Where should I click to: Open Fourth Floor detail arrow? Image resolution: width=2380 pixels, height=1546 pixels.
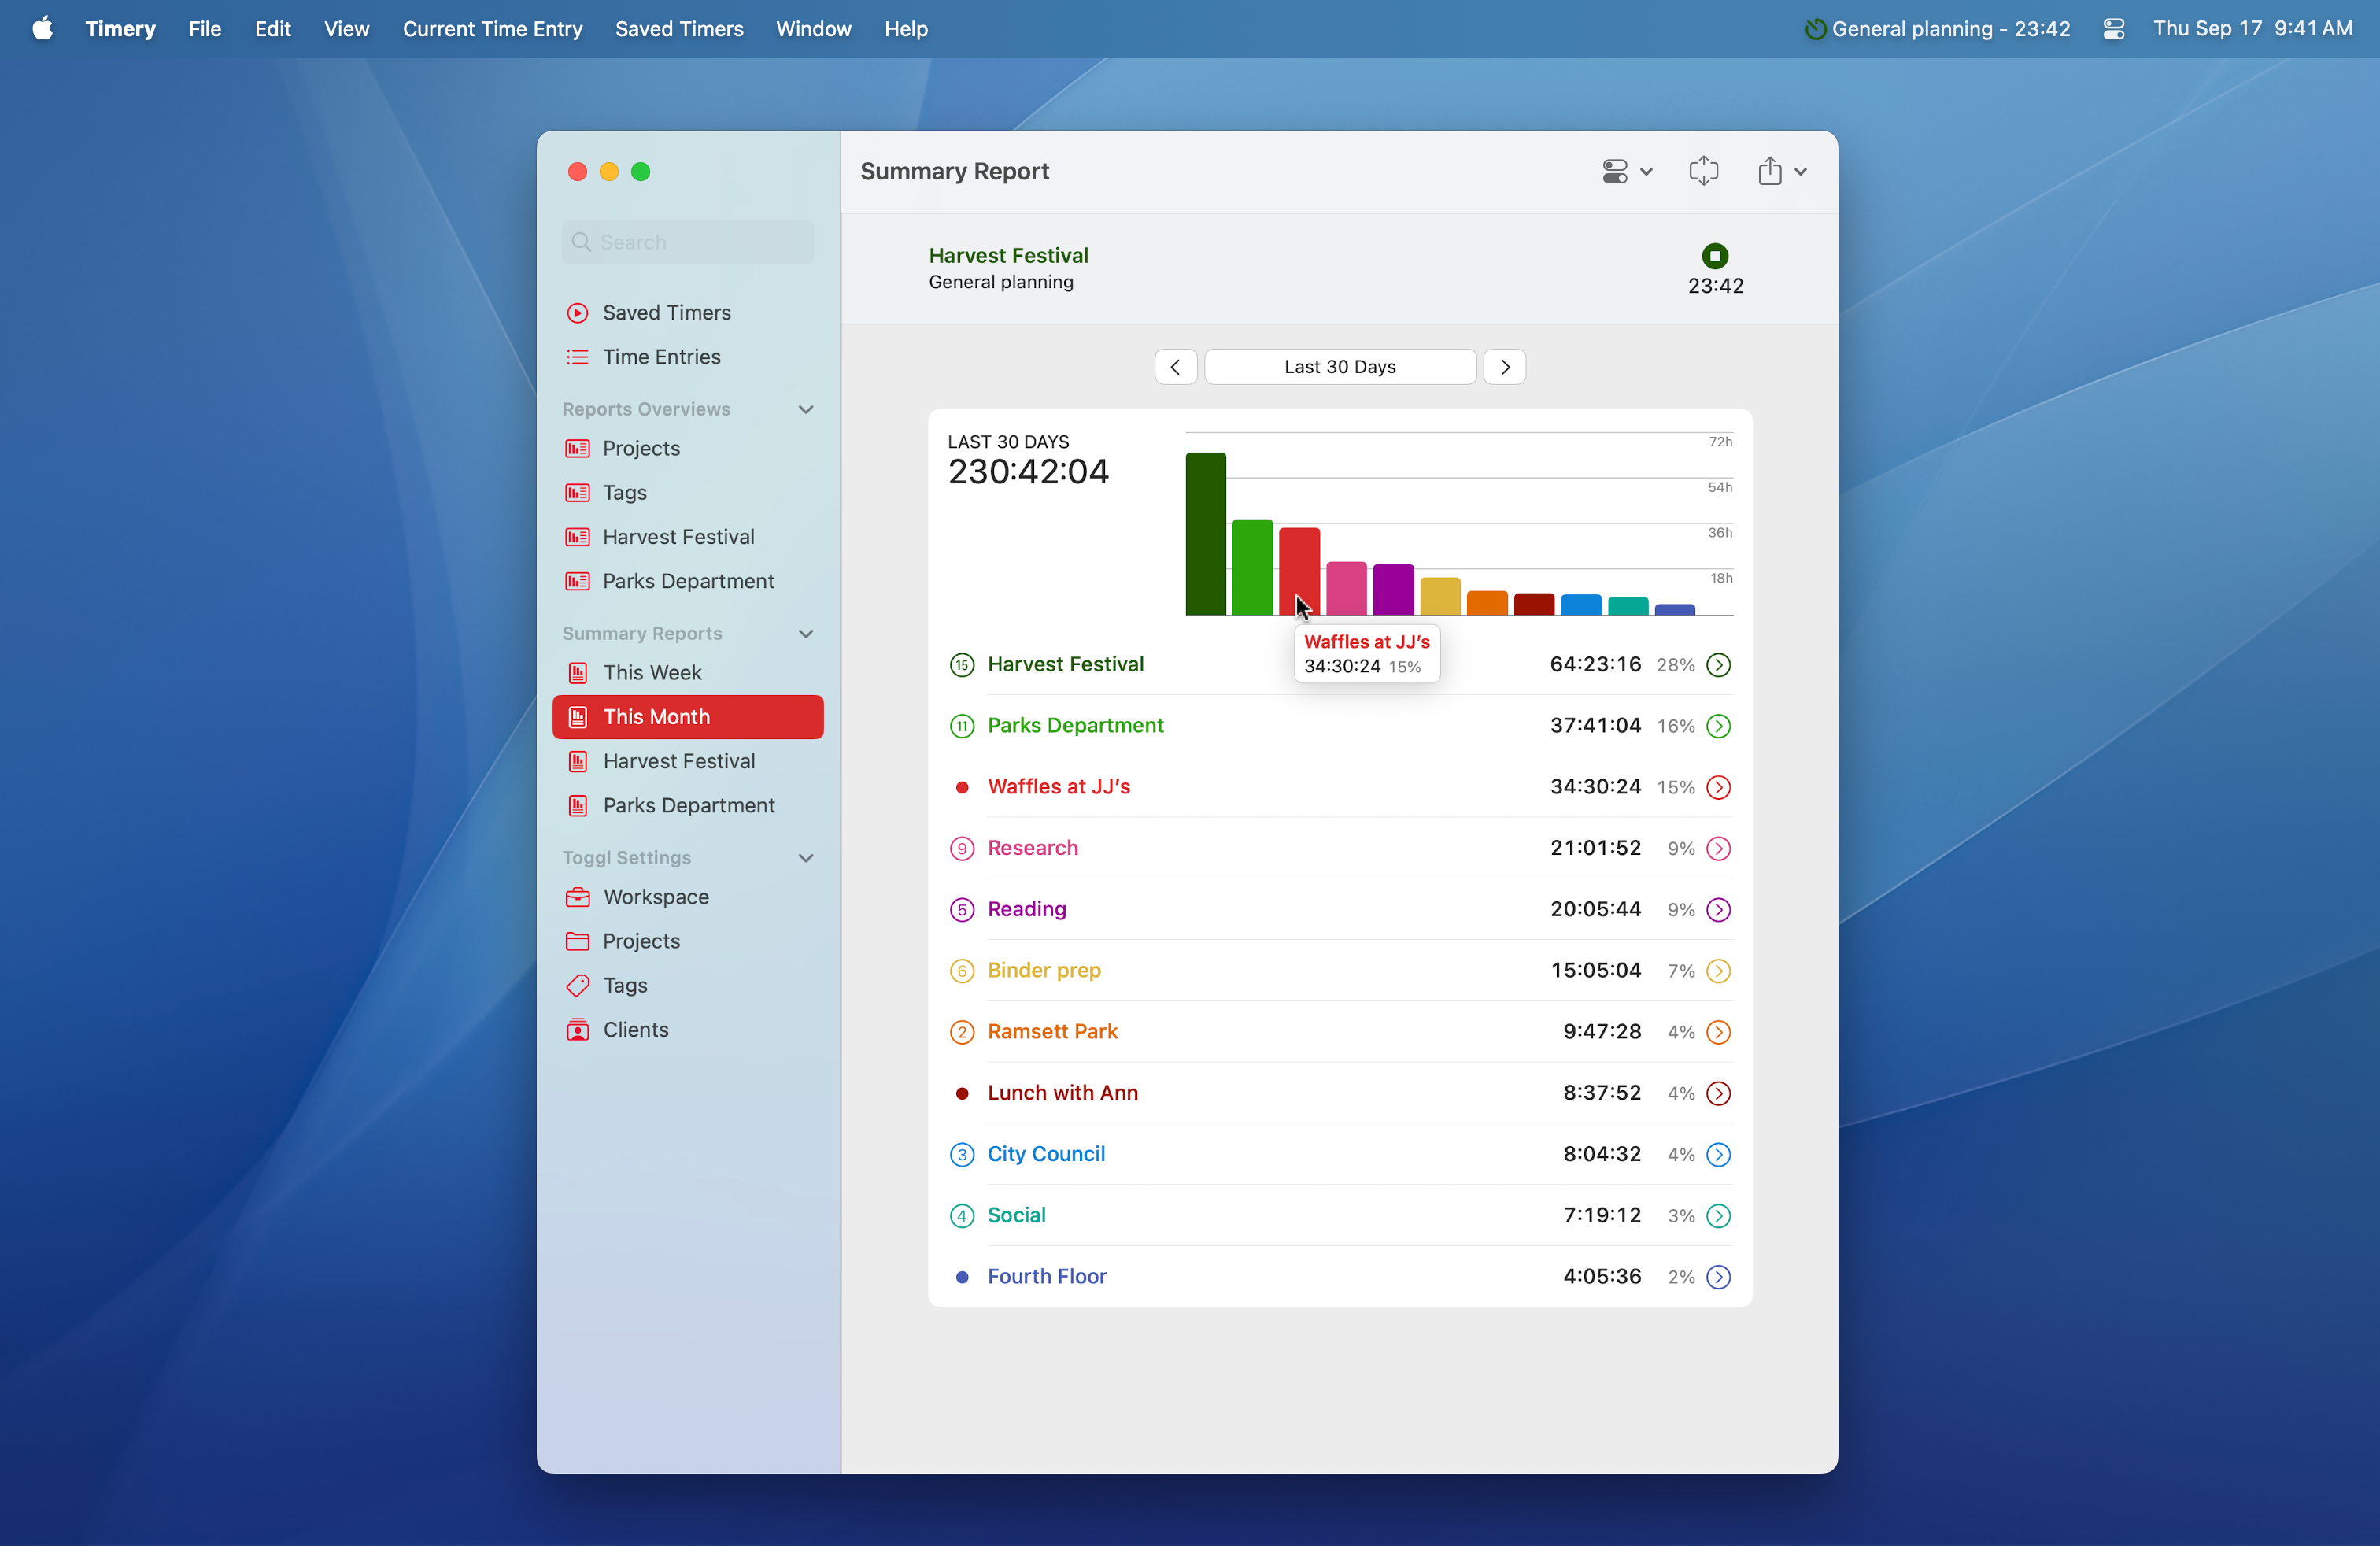[x=1718, y=1277]
